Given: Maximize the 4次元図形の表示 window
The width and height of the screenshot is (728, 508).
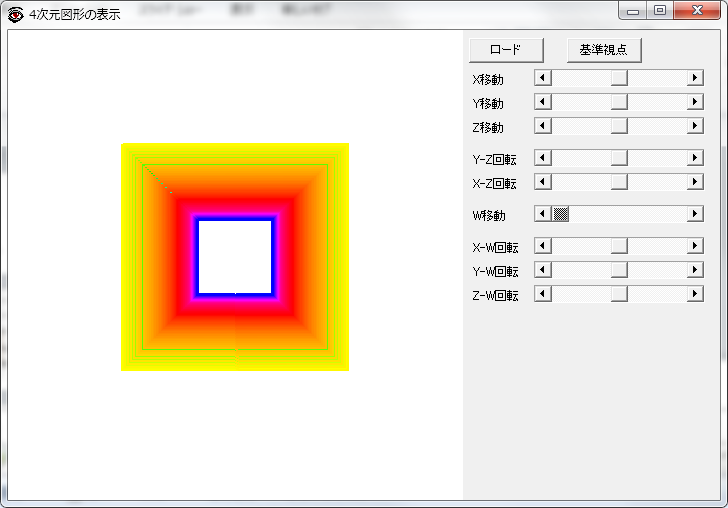Looking at the screenshot, I should [660, 11].
